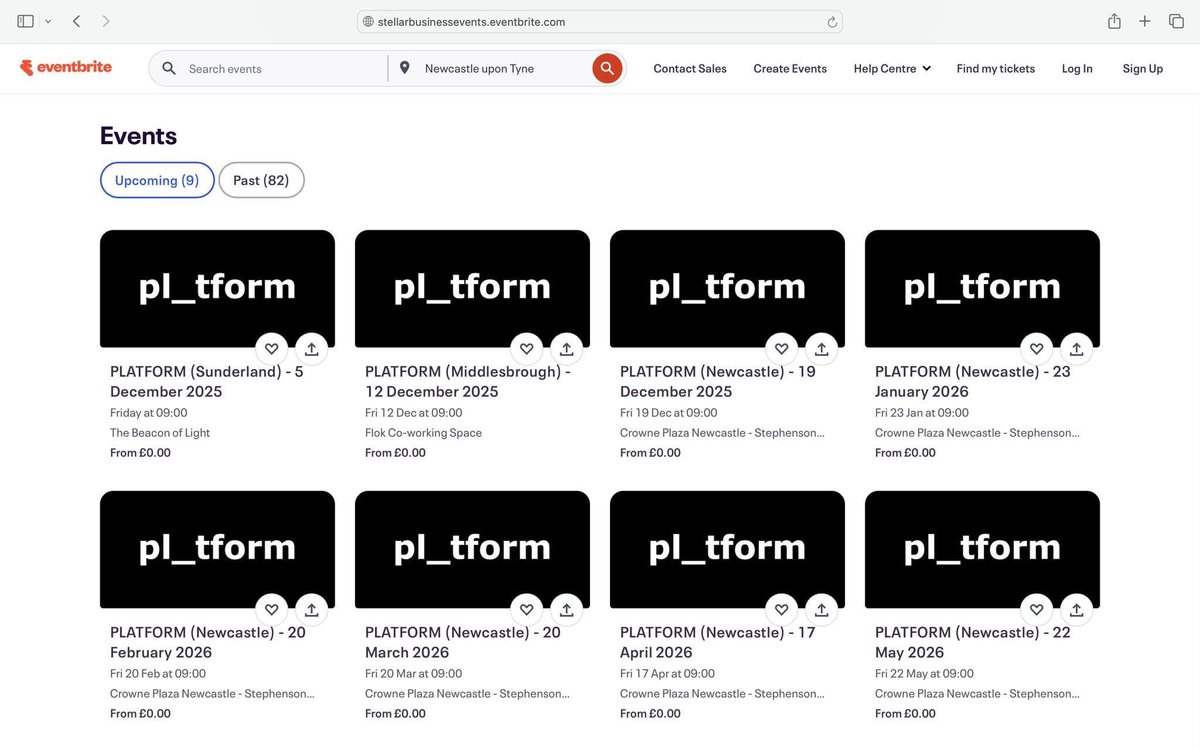Viewport: 1200px width, 750px height.
Task: Open the sidebar dropdown chevron
Action: (48, 21)
